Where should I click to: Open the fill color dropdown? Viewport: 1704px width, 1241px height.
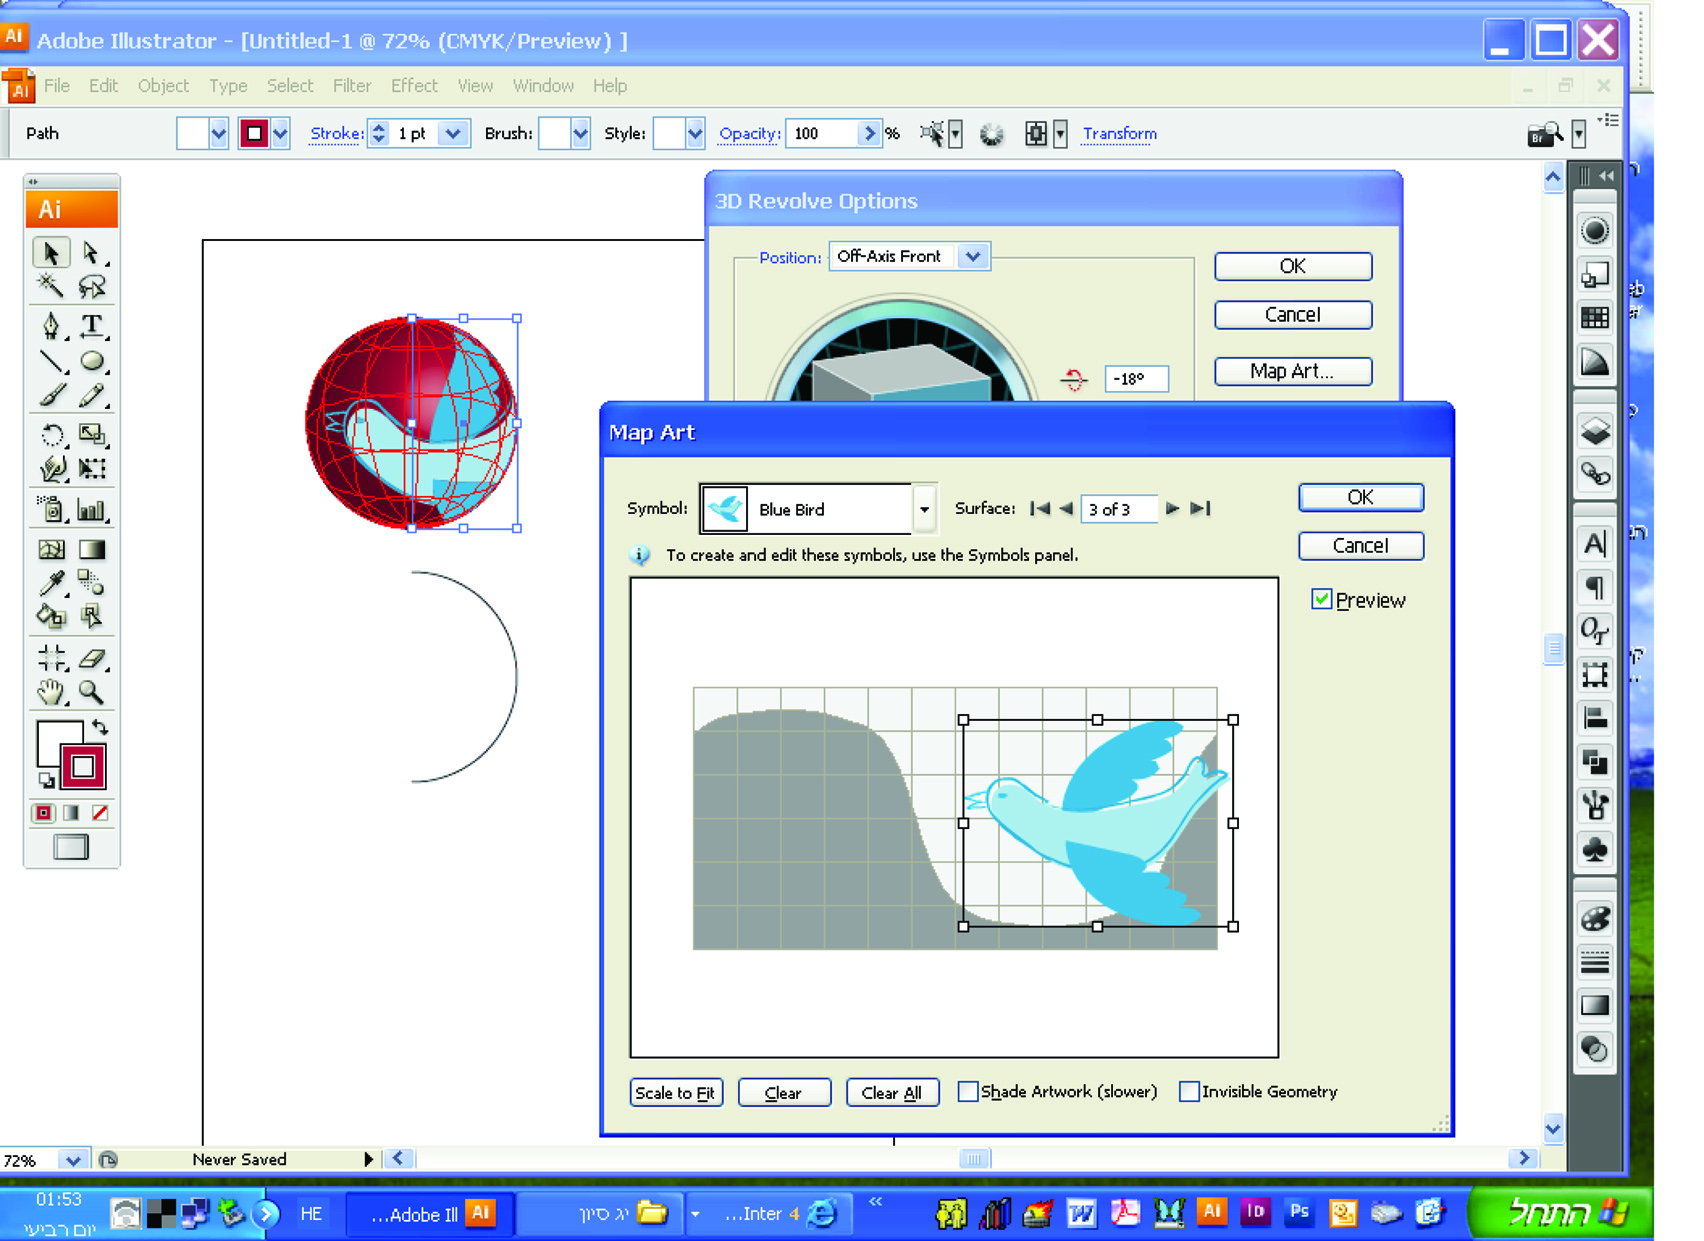point(218,133)
